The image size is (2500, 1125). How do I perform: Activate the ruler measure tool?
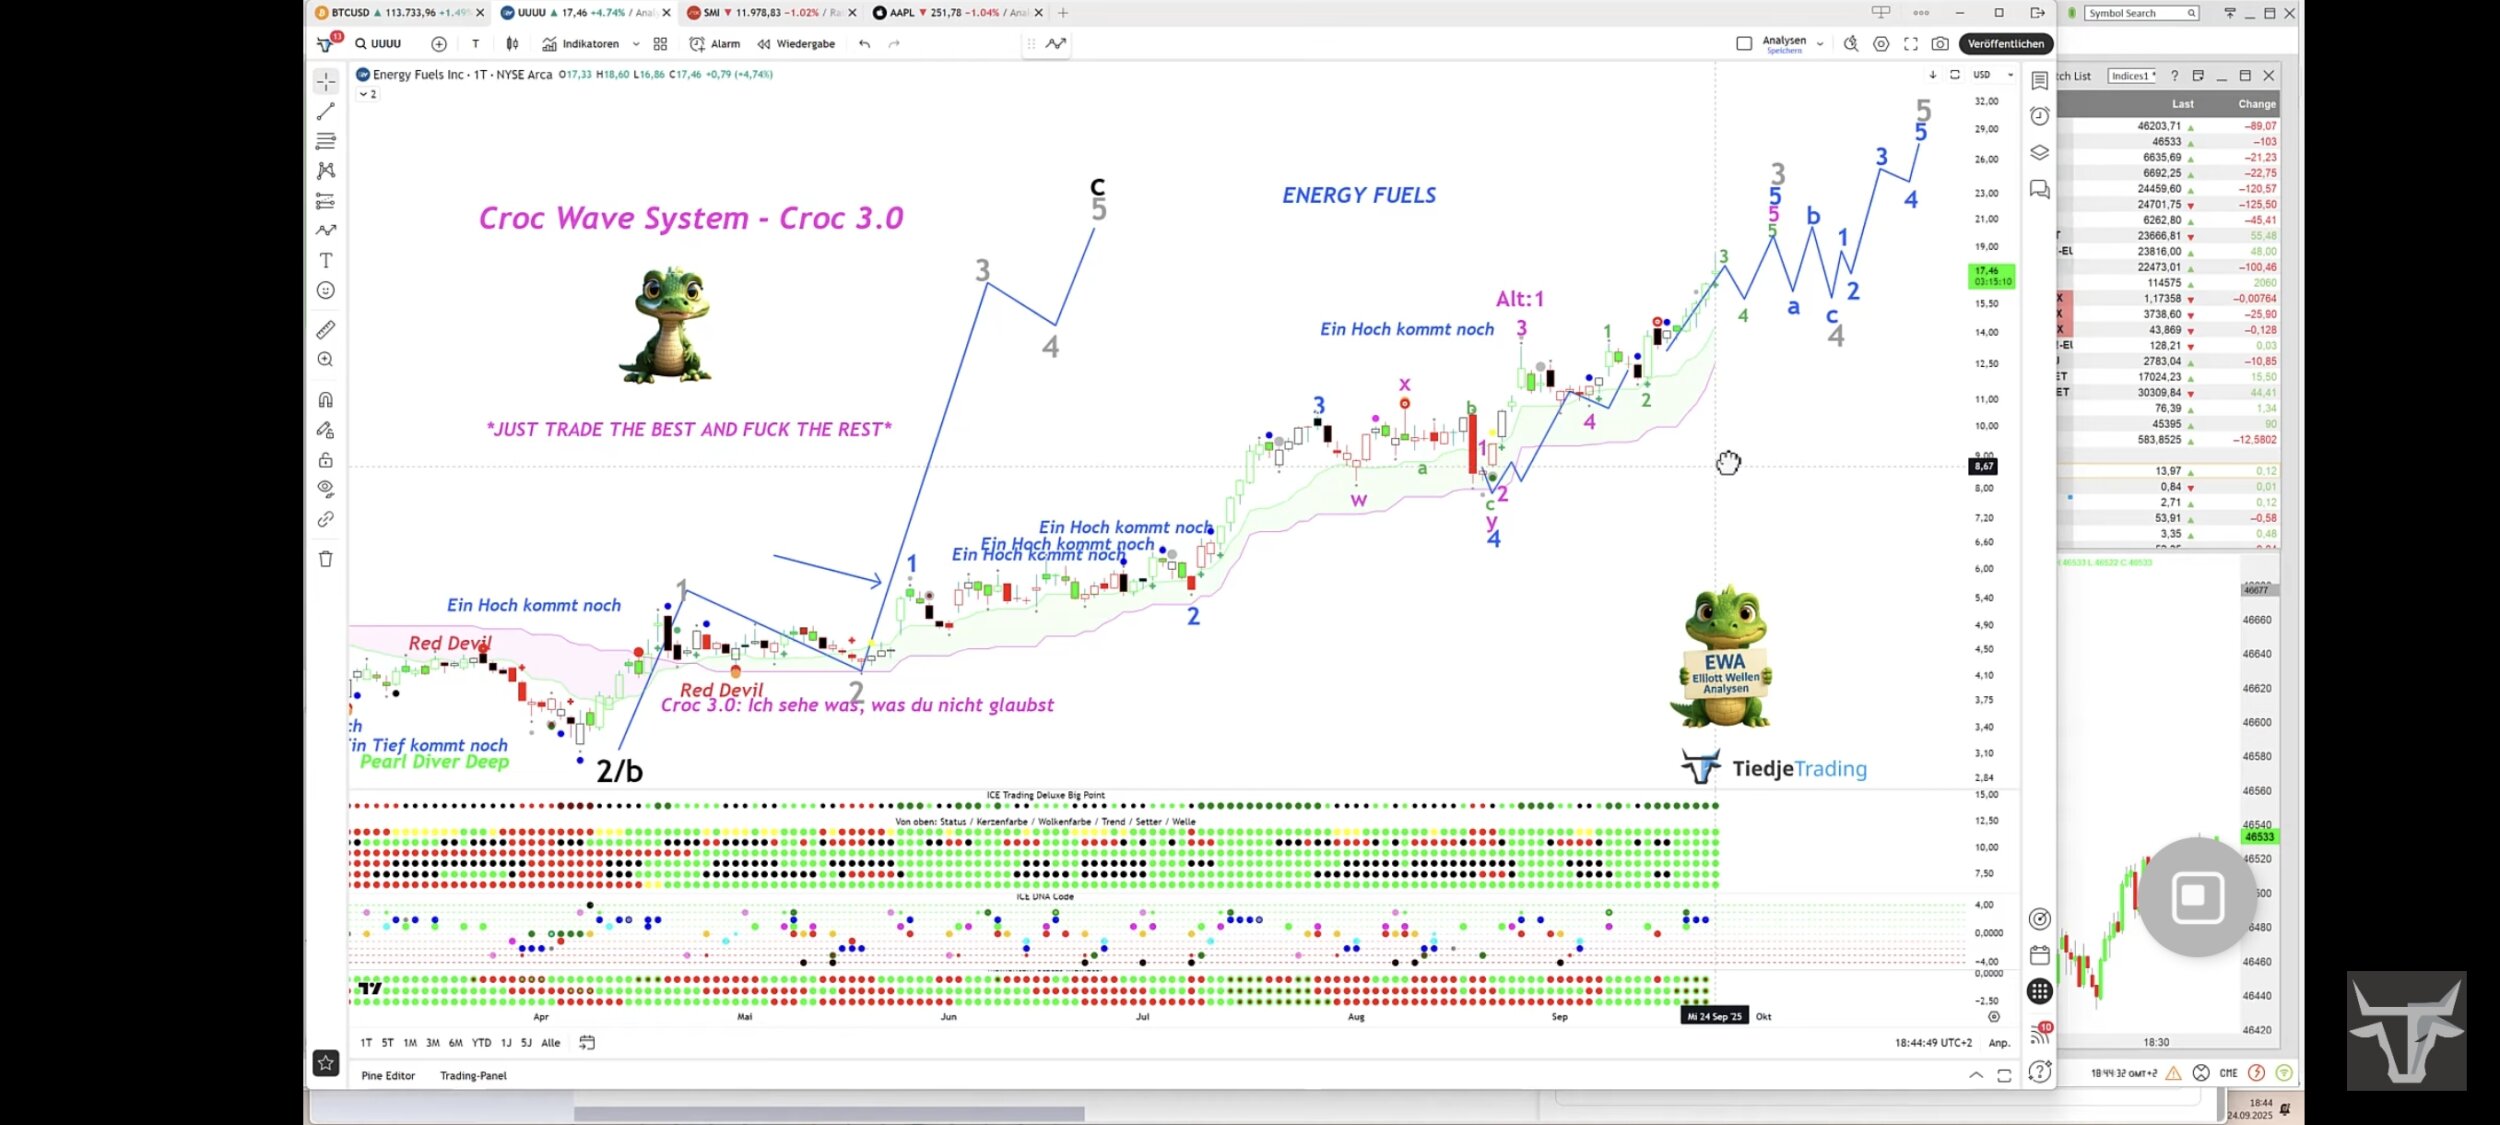click(326, 330)
